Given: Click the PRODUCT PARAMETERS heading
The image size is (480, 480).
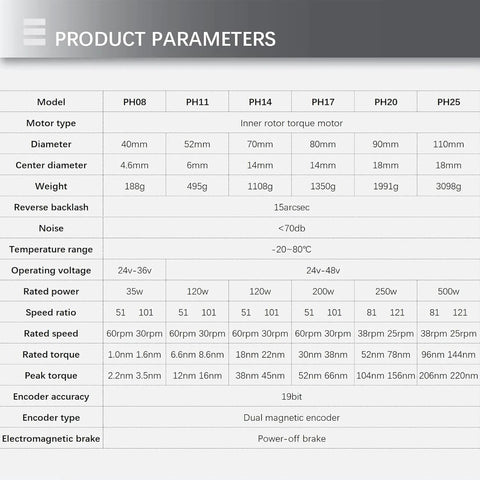Looking at the screenshot, I should click(165, 39).
